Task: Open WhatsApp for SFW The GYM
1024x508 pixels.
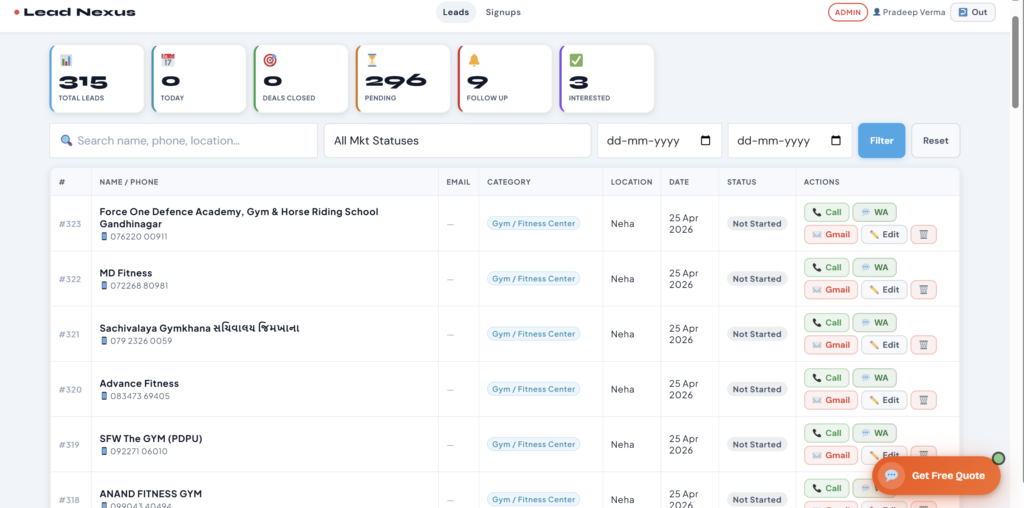Action: tap(874, 433)
